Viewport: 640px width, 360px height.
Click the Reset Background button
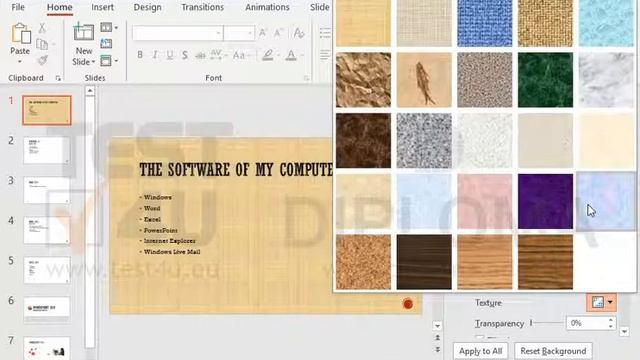pyautogui.click(x=553, y=351)
